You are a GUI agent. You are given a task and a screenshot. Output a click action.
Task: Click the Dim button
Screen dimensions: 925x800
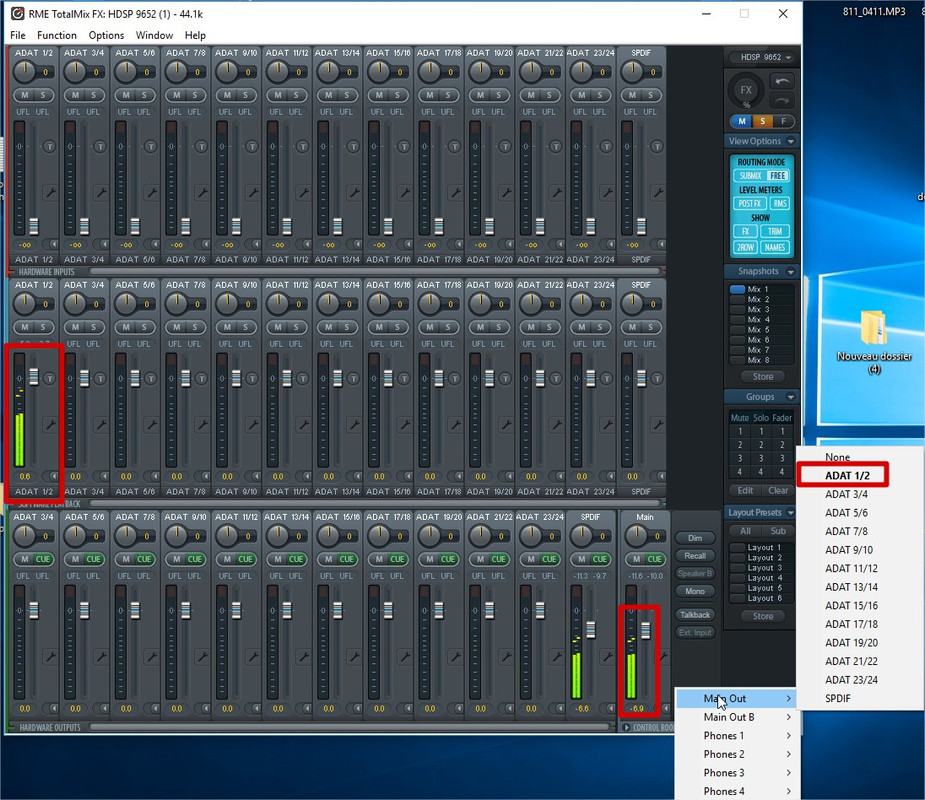(x=695, y=538)
